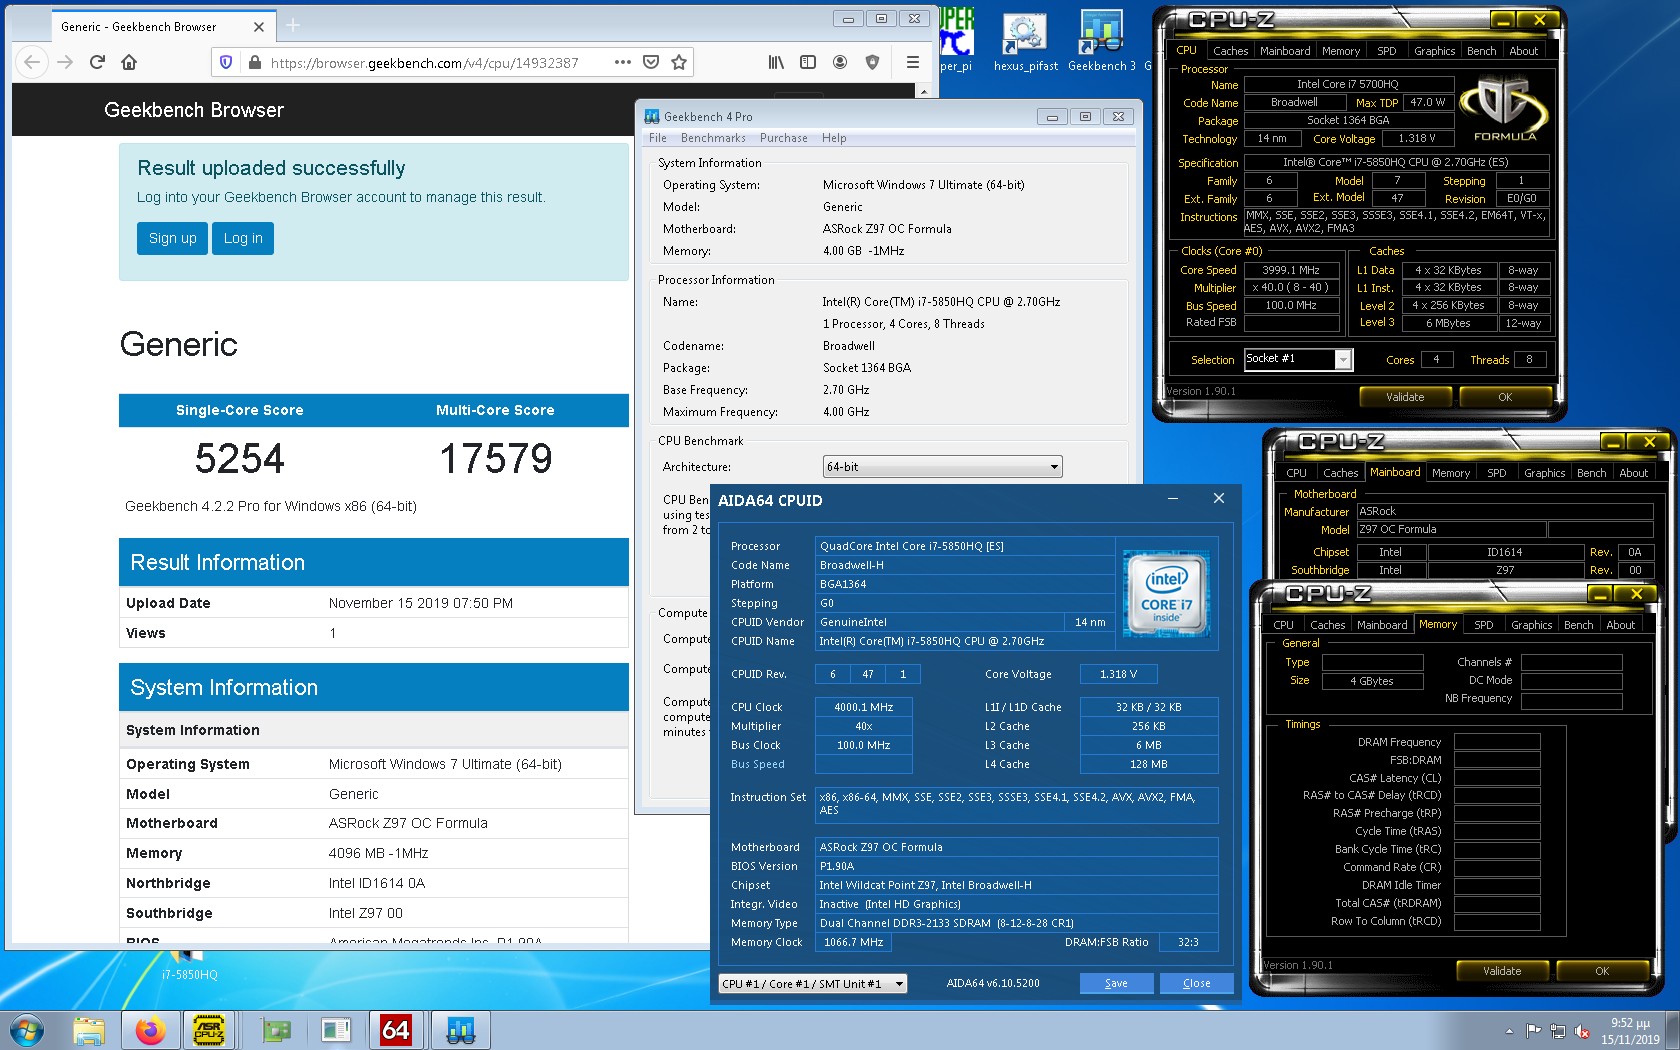Click the taskbar clock showing 9:52
The image size is (1680, 1050).
point(1630,1031)
